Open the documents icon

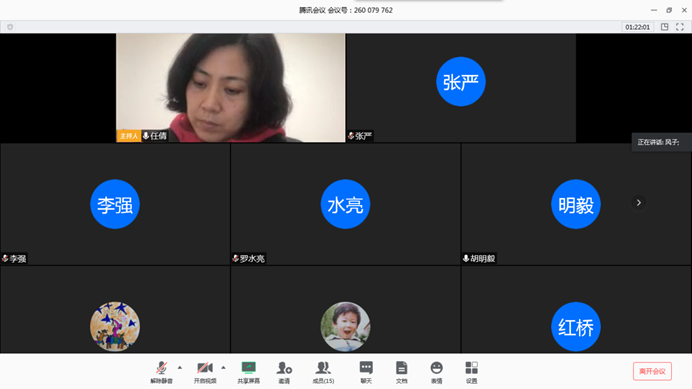(x=402, y=372)
